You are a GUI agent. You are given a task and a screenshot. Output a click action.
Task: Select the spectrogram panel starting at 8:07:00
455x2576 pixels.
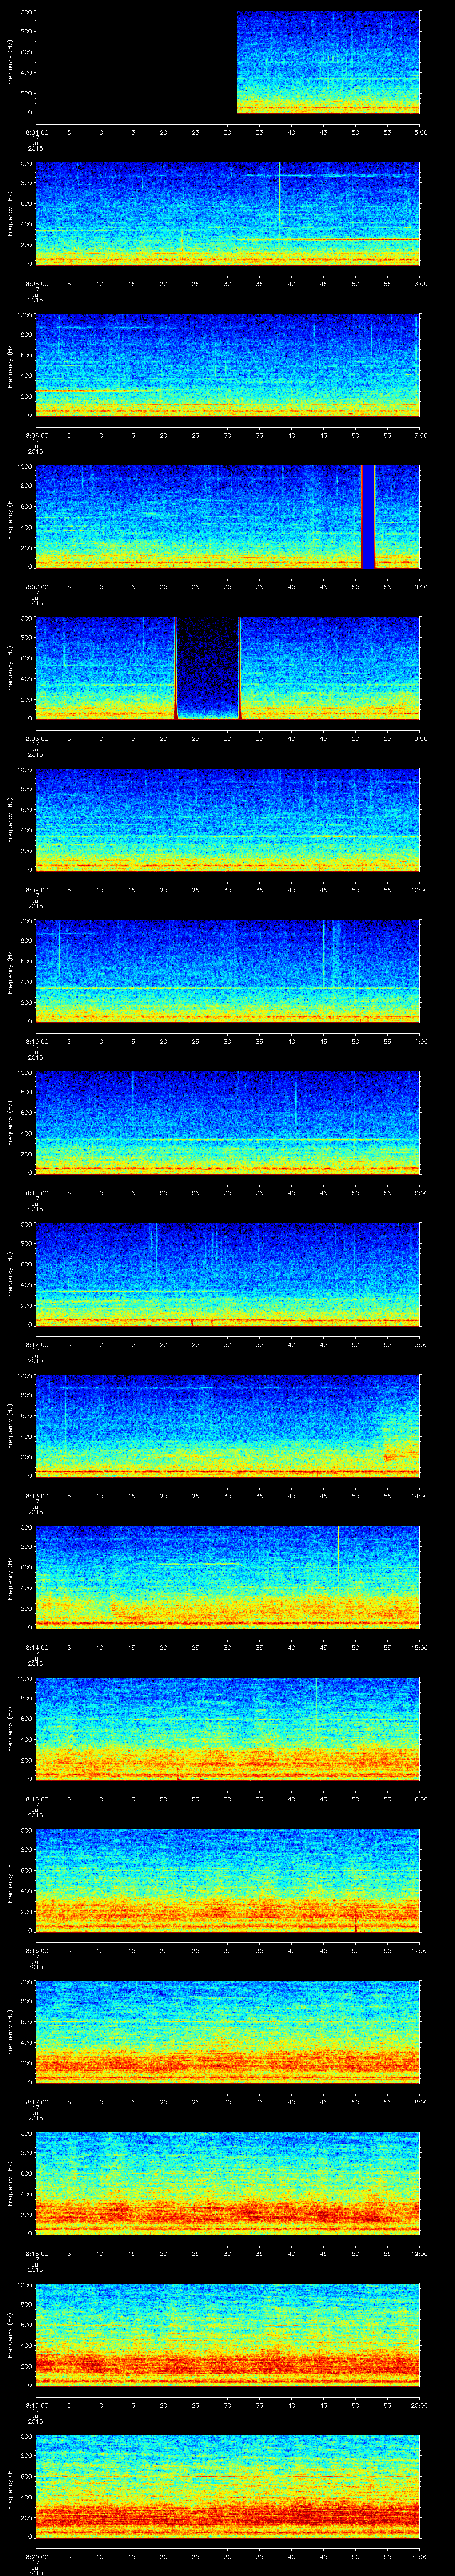click(x=228, y=517)
